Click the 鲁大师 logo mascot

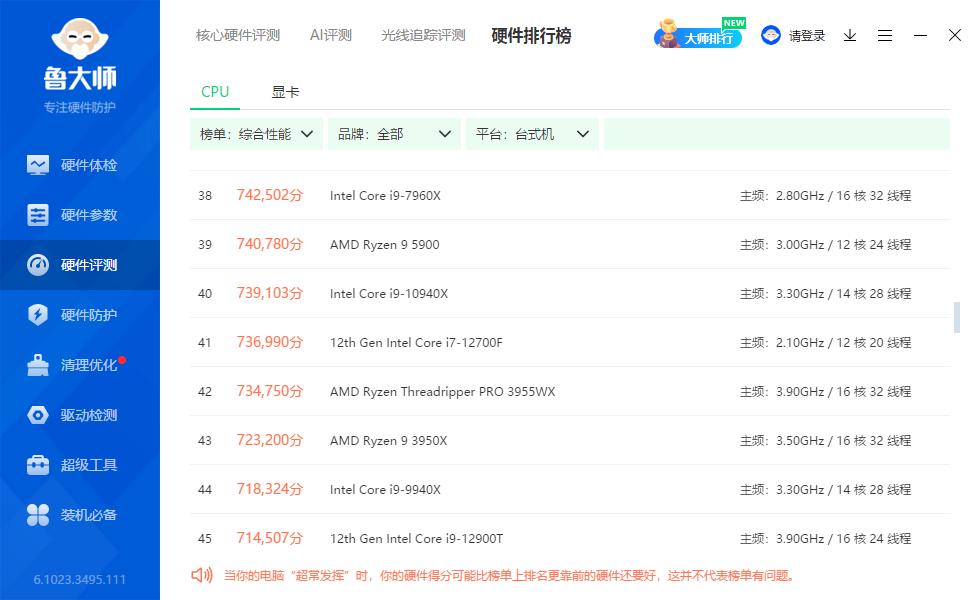coord(80,42)
